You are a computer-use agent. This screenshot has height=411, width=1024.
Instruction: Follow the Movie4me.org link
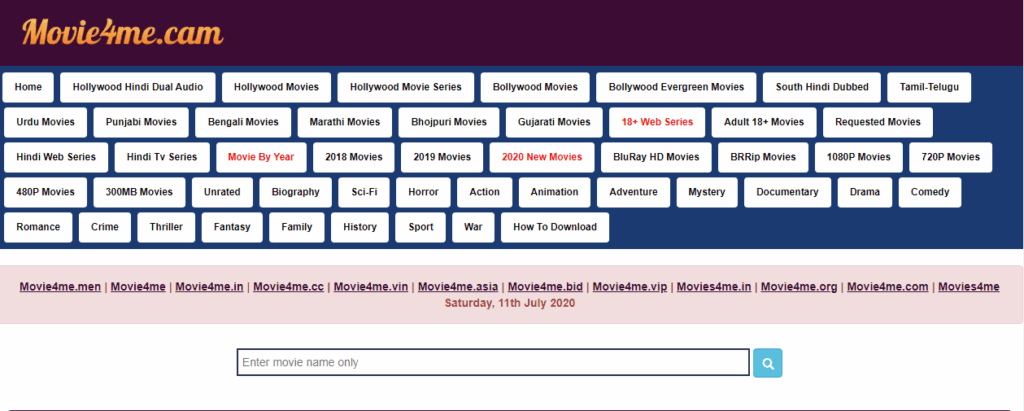[x=799, y=287]
